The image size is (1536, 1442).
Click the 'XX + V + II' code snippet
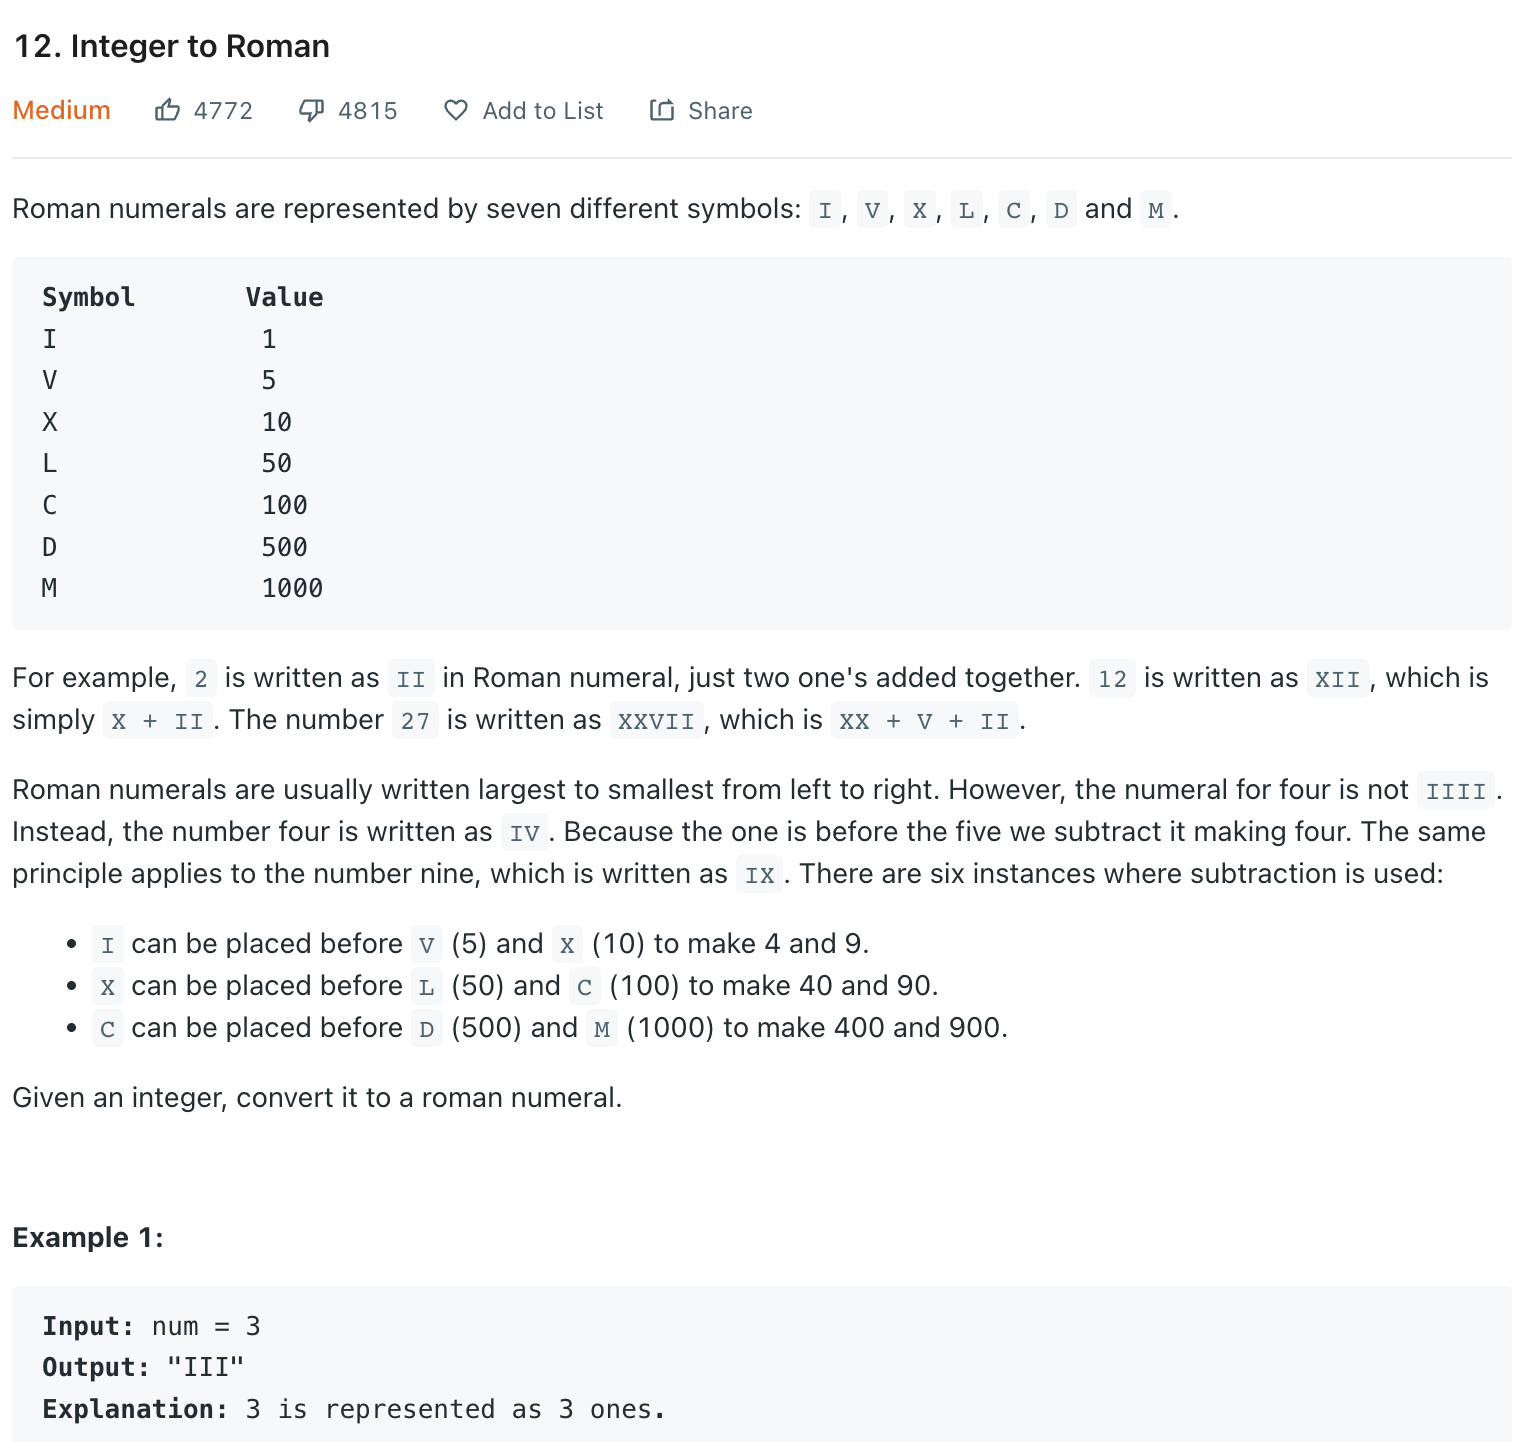924,721
